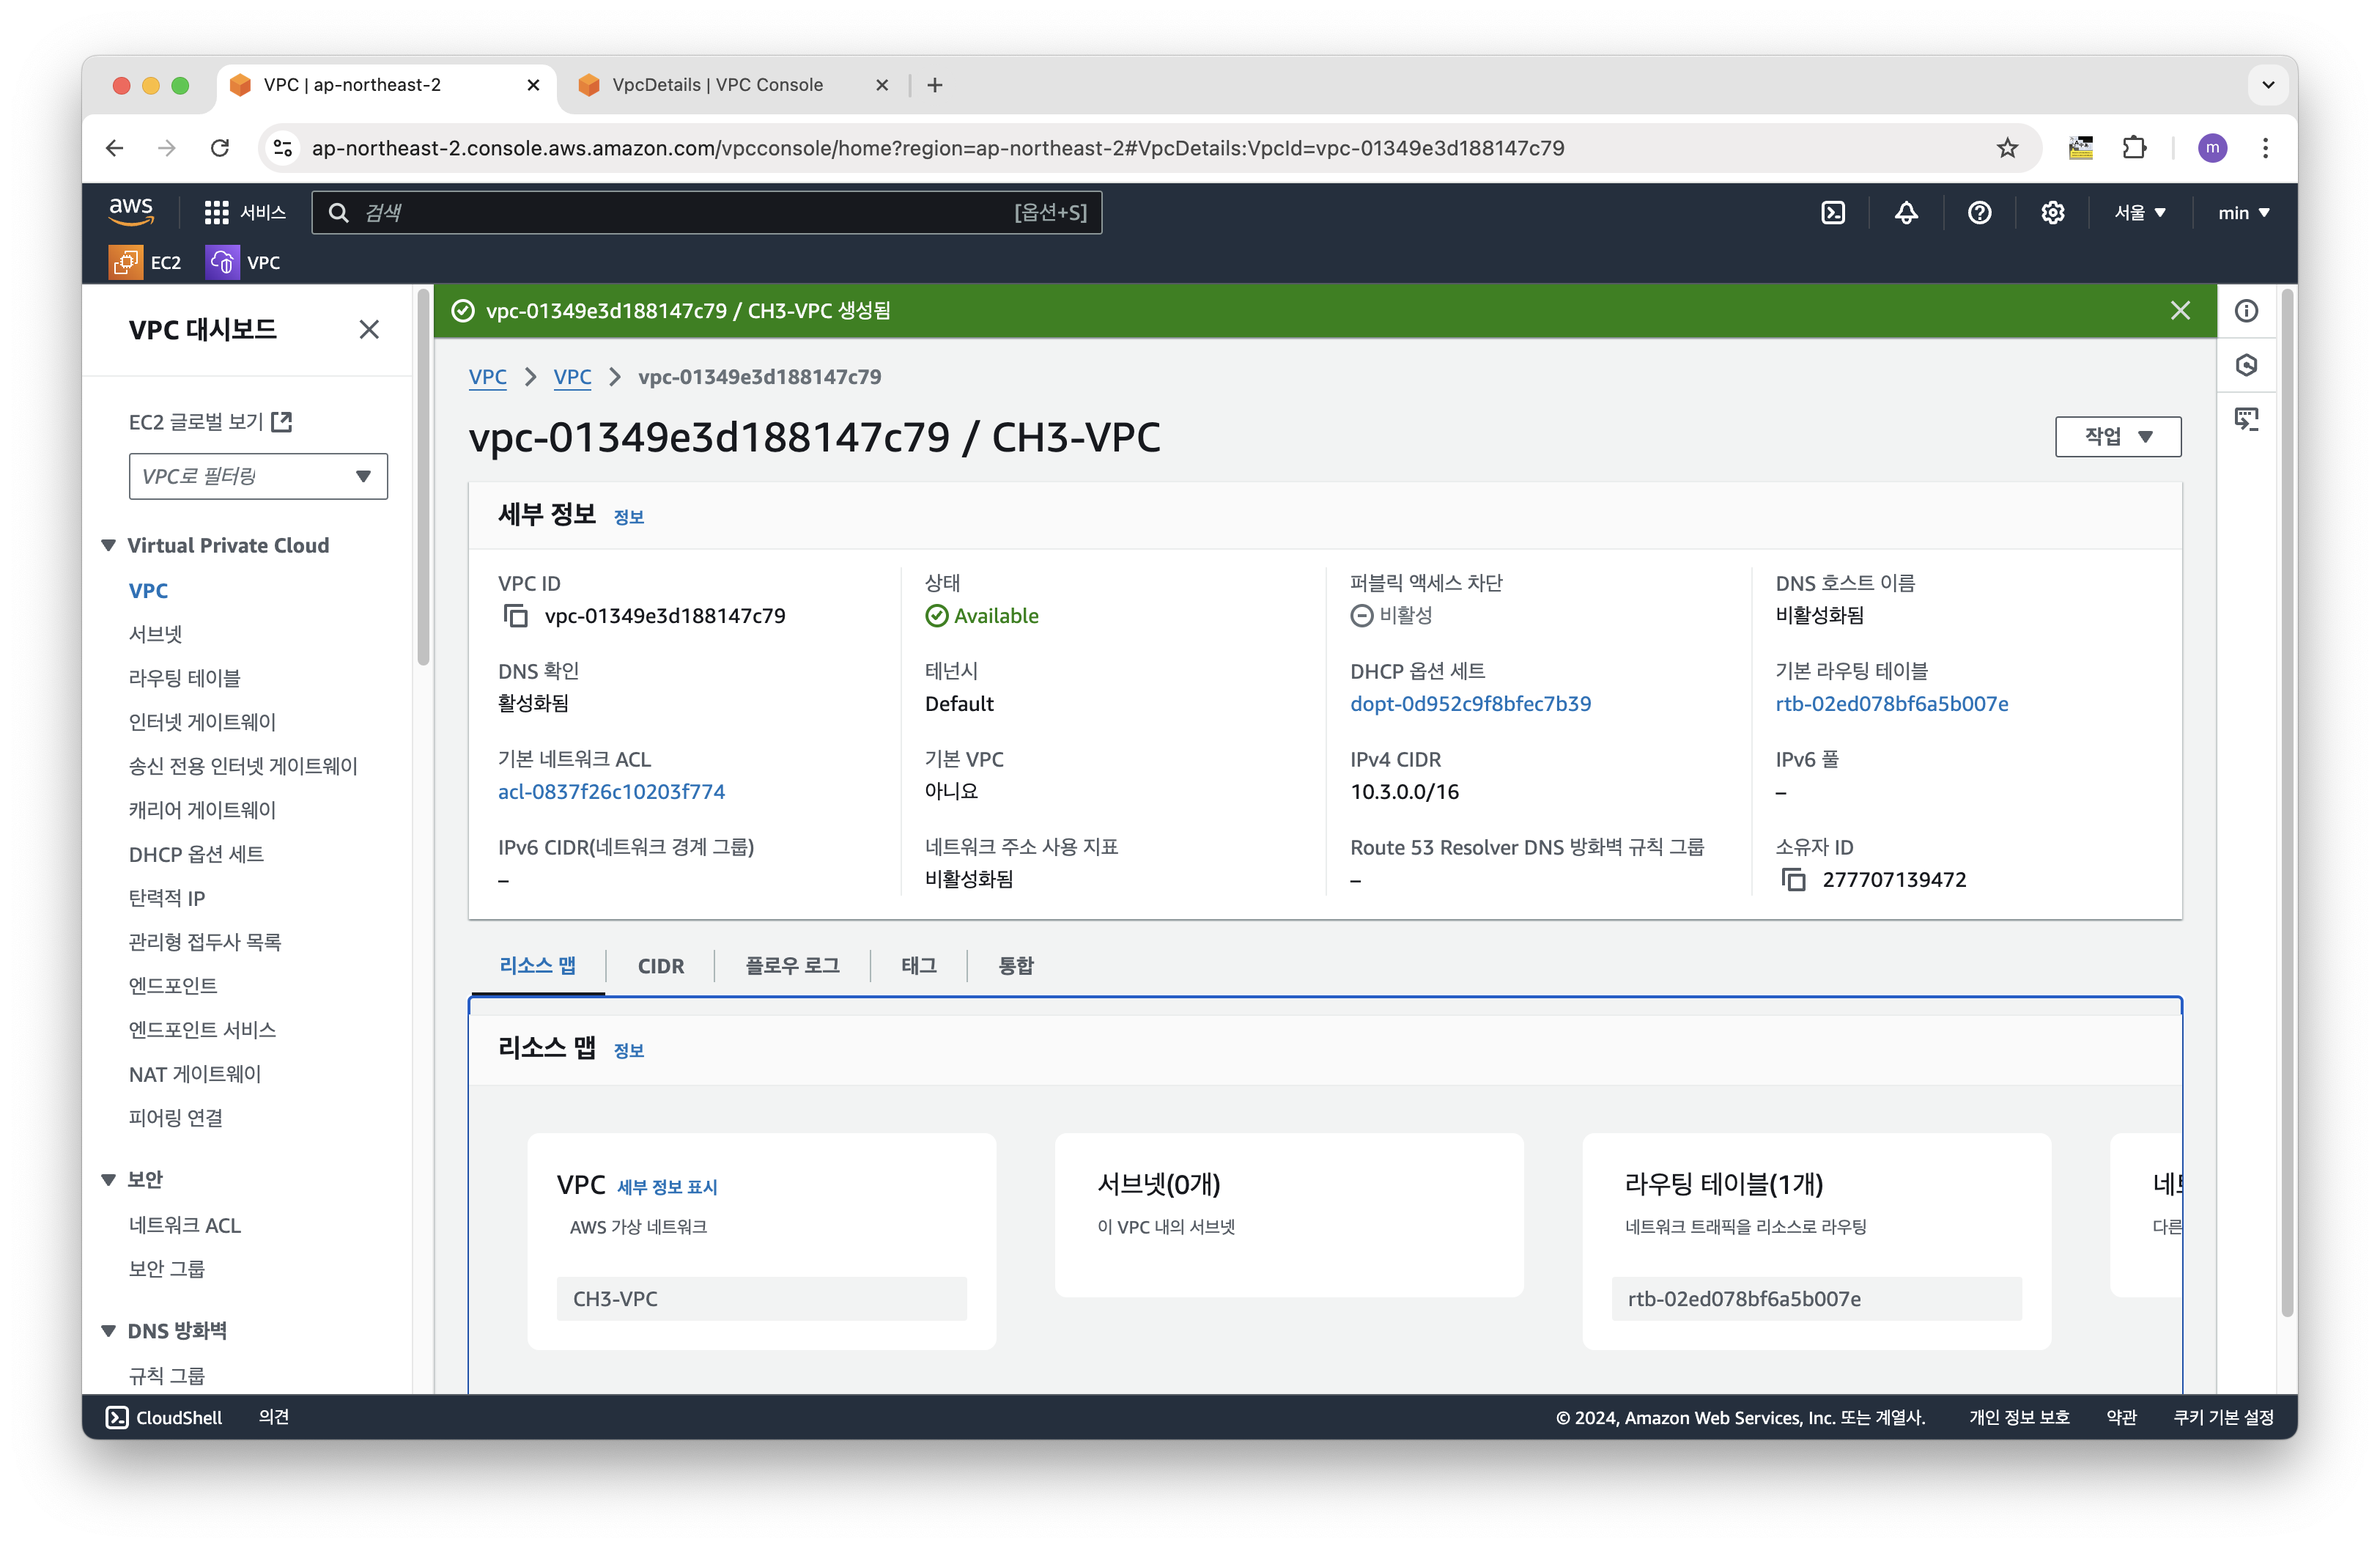Open network ACL link acl-0837f26c10203f774
This screenshot has width=2380, height=1548.
(611, 792)
